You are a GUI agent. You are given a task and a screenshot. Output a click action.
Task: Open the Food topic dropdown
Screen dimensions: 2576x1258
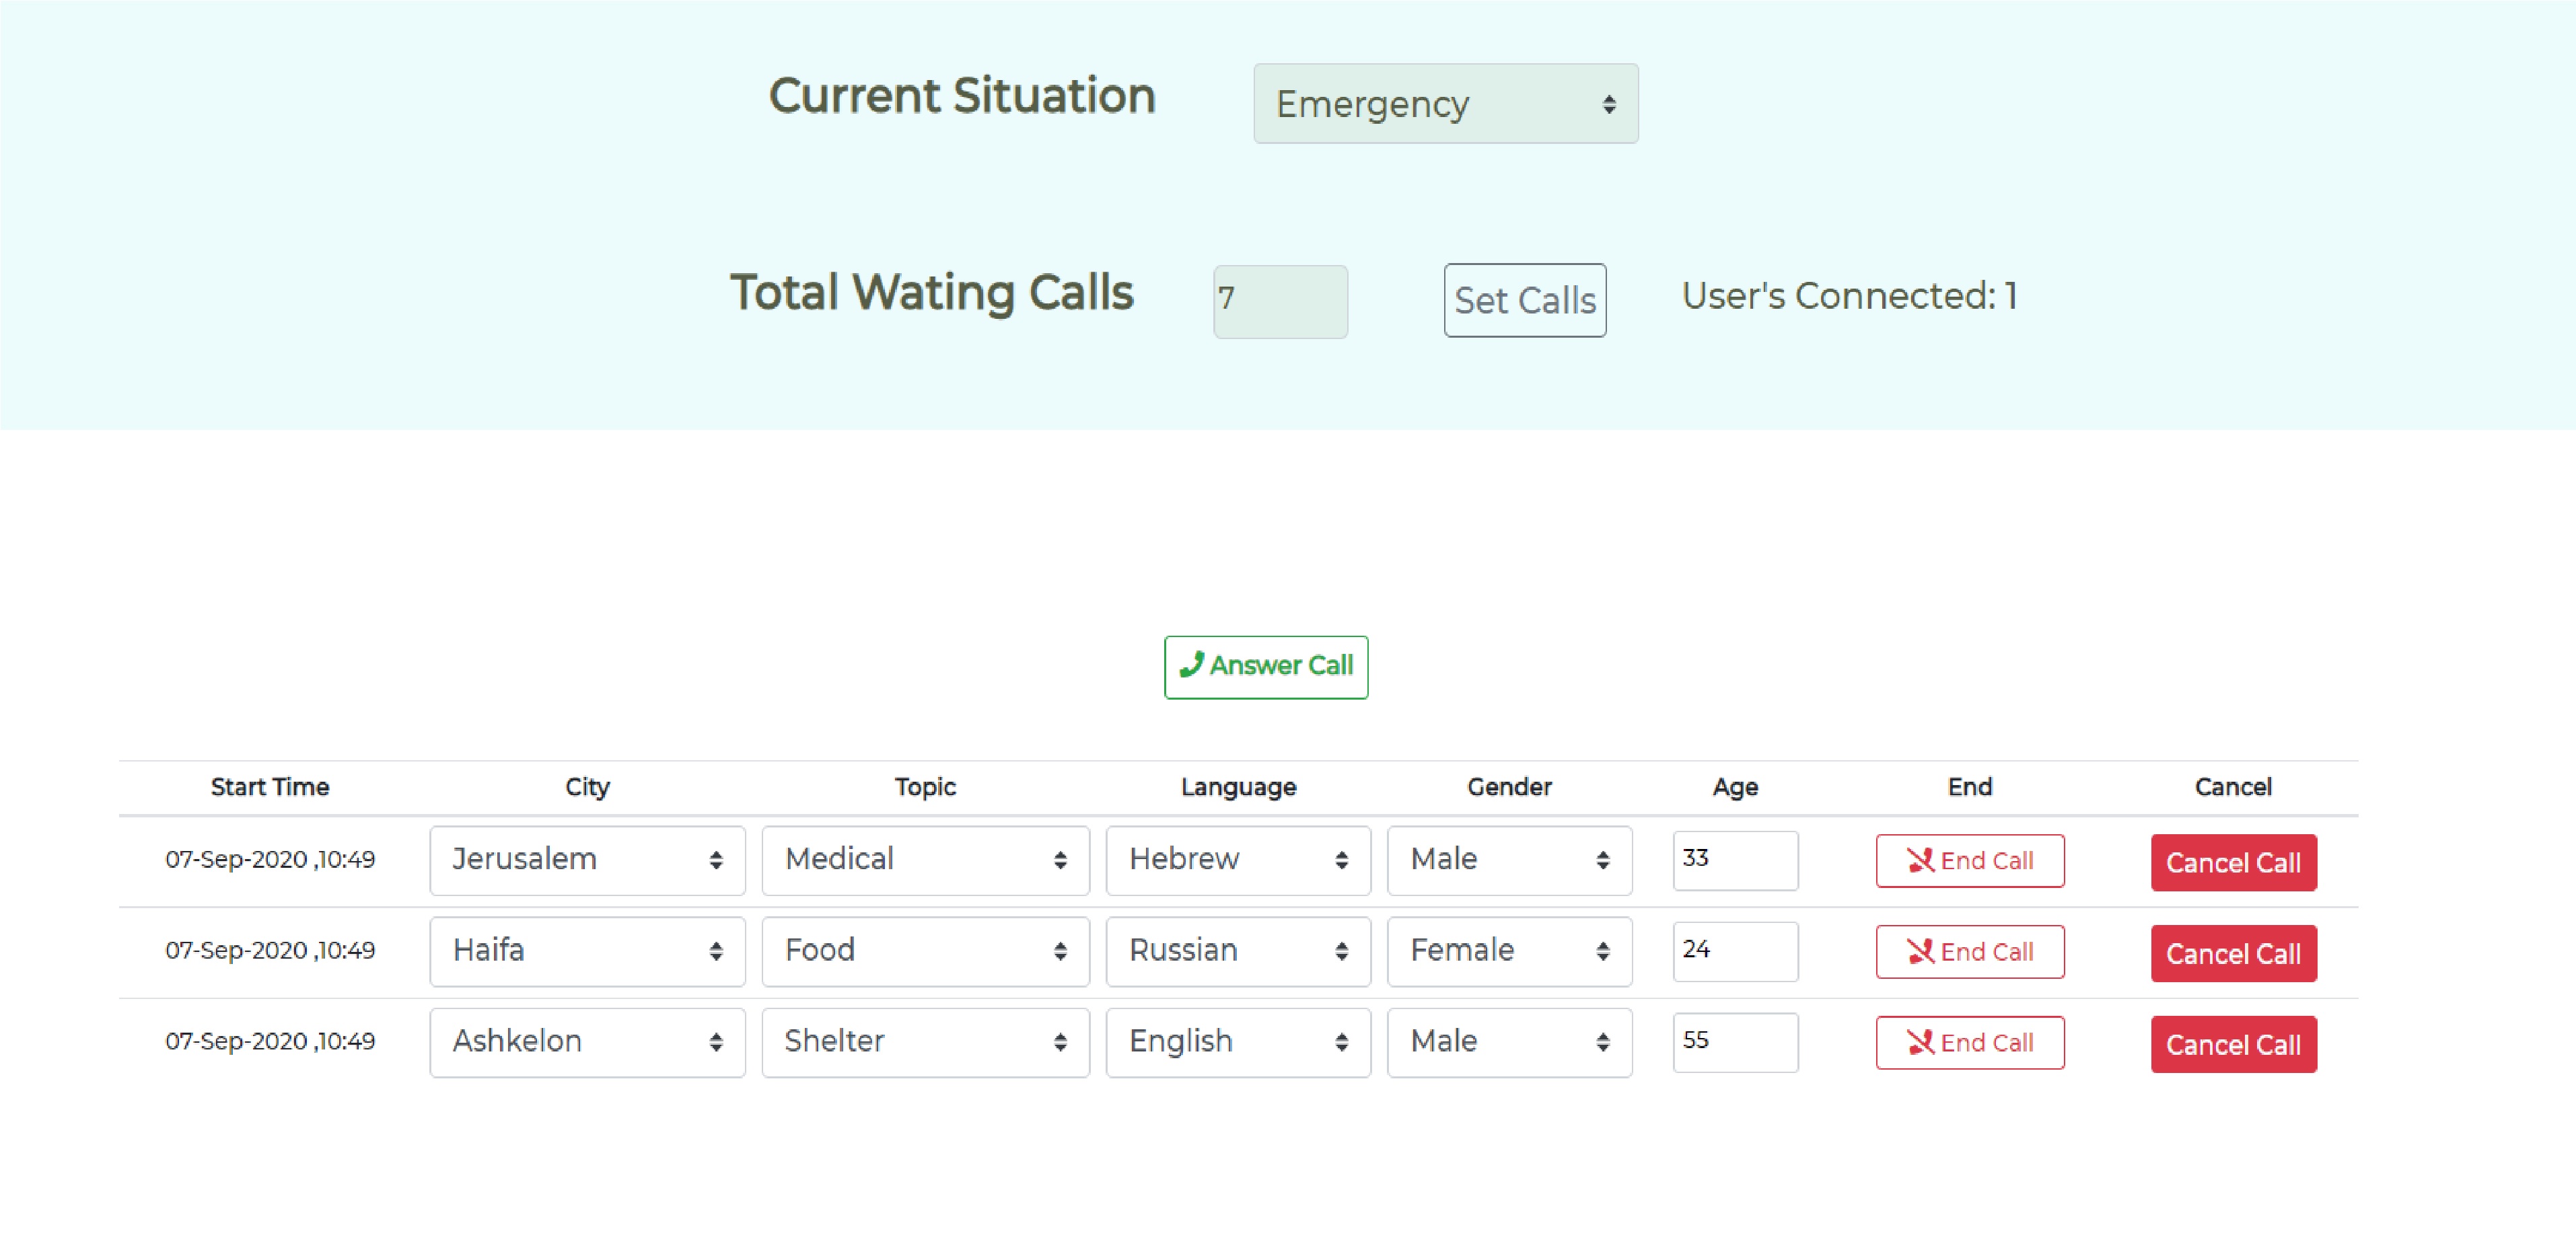coord(925,951)
